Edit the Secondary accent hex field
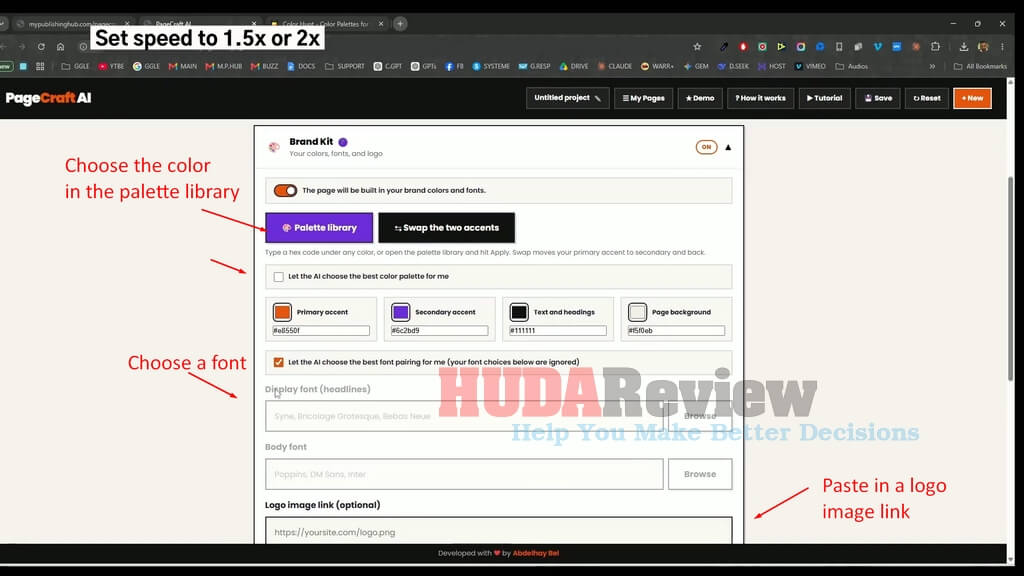This screenshot has height=576, width=1024. click(440, 331)
